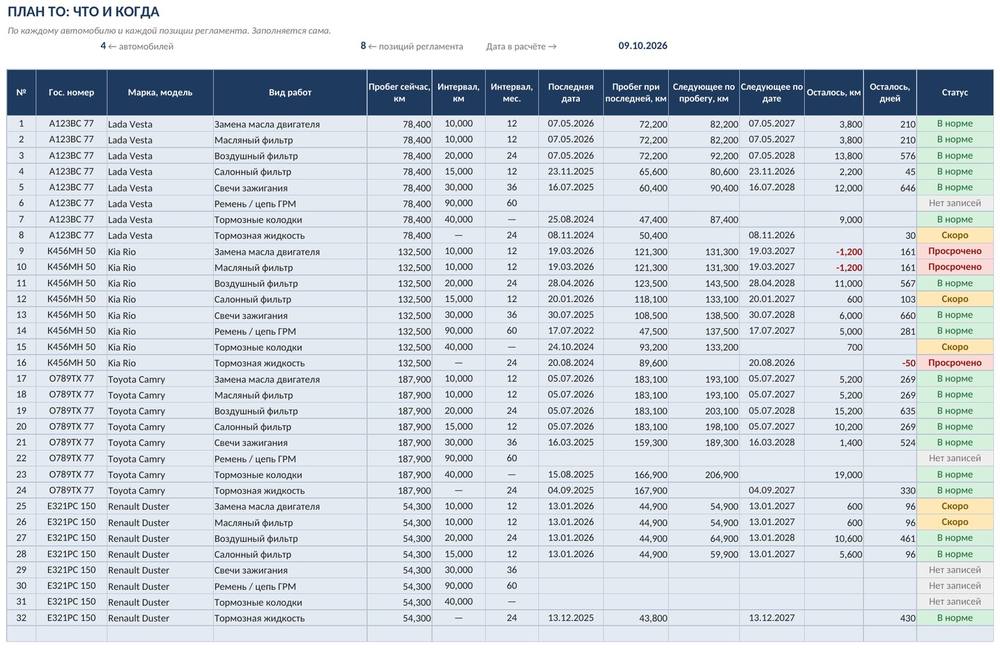The width and height of the screenshot is (1000, 648).
Task: Click the № column header
Action: point(21,92)
